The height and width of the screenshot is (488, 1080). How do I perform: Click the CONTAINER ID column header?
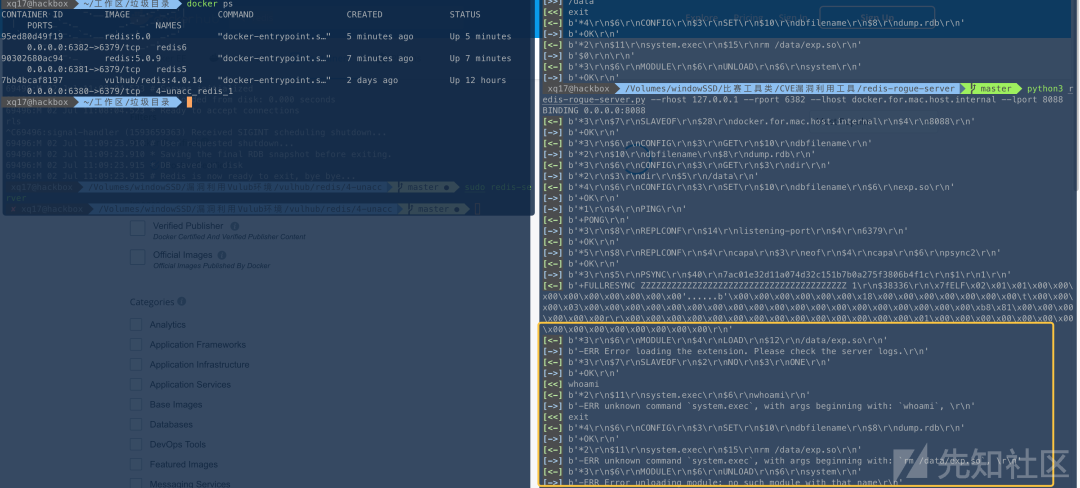(32, 14)
